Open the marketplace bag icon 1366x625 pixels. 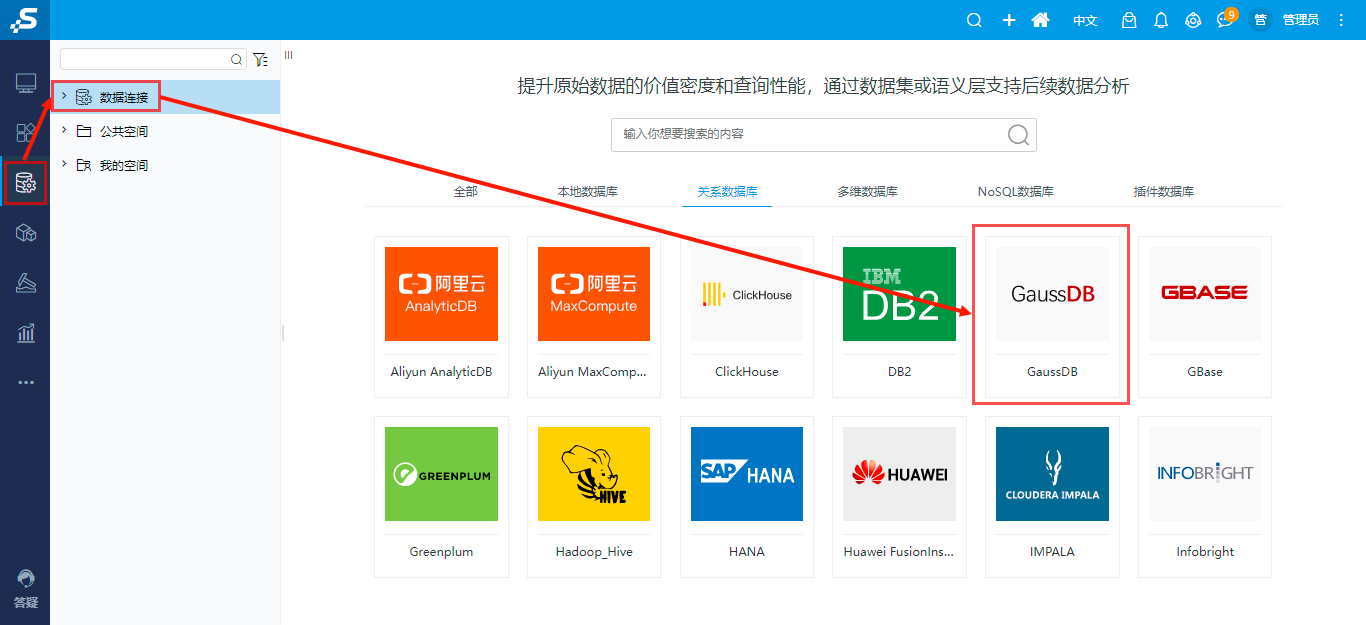[x=1129, y=20]
